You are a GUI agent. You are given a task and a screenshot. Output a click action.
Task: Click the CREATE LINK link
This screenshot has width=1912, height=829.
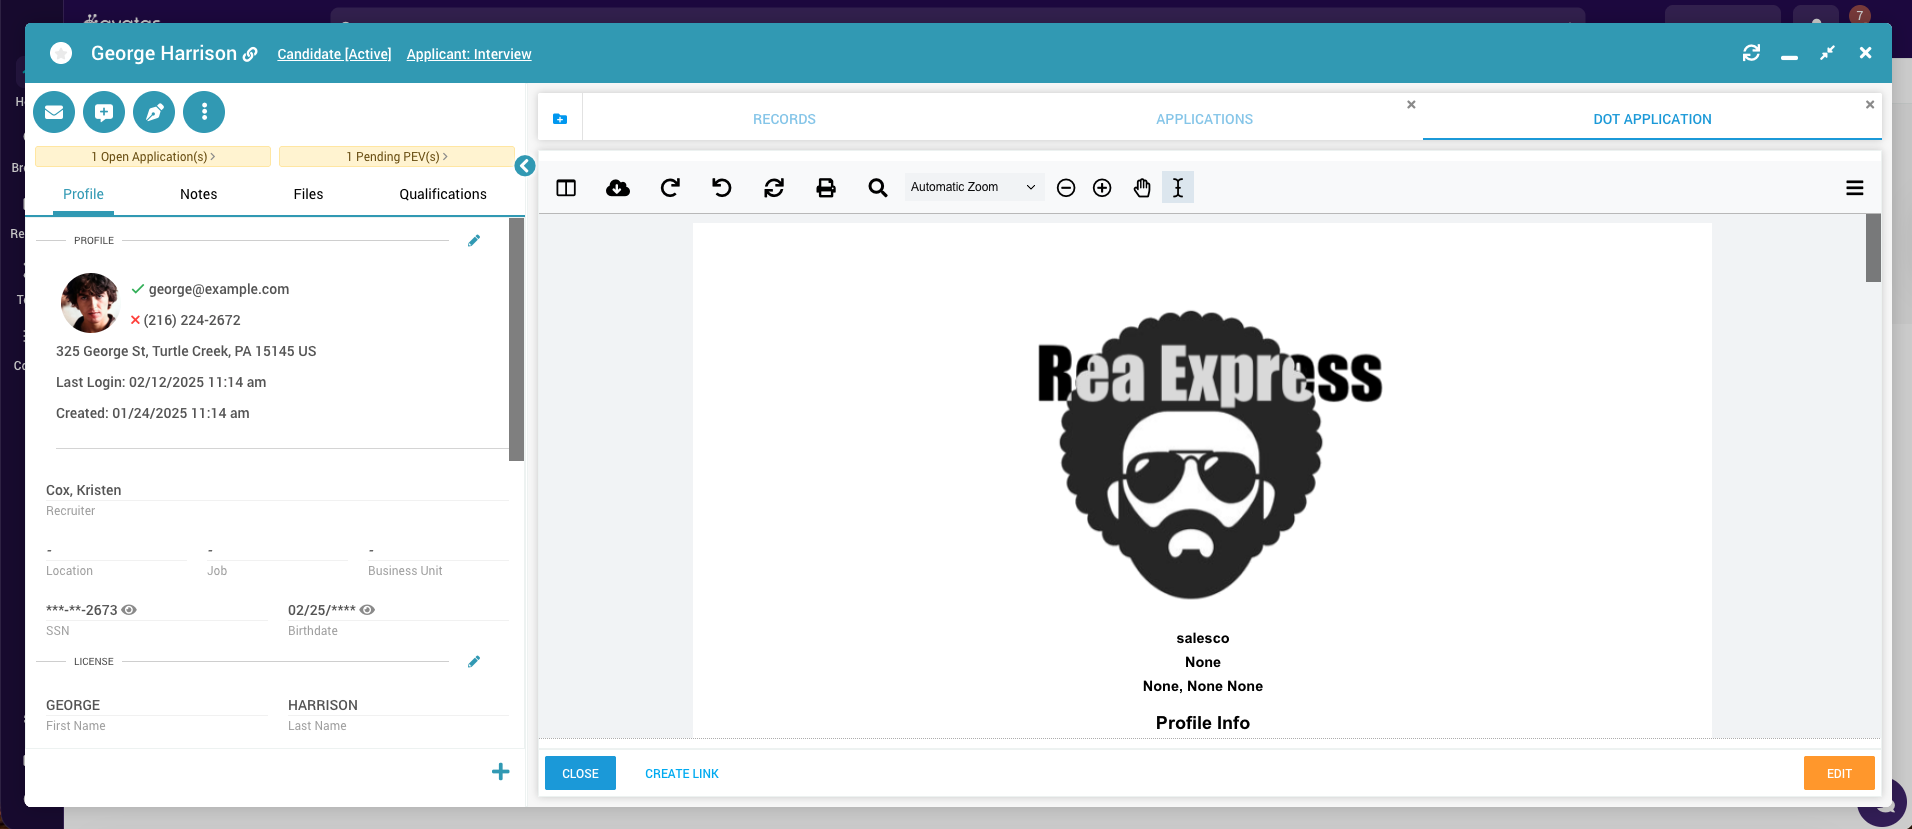682,774
